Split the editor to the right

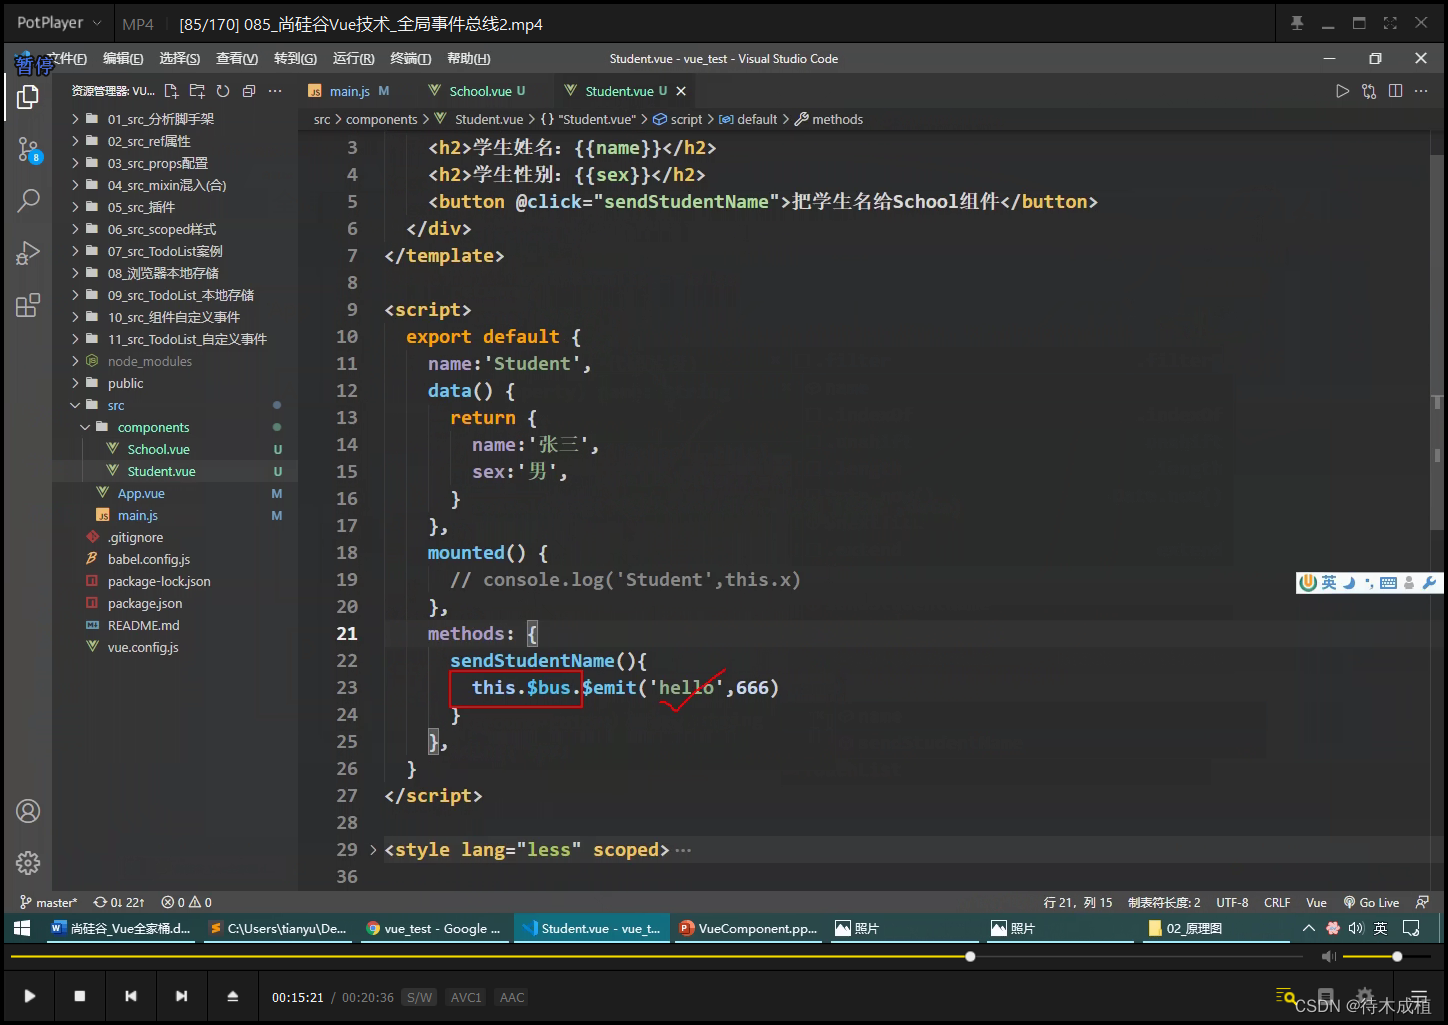pos(1395,91)
